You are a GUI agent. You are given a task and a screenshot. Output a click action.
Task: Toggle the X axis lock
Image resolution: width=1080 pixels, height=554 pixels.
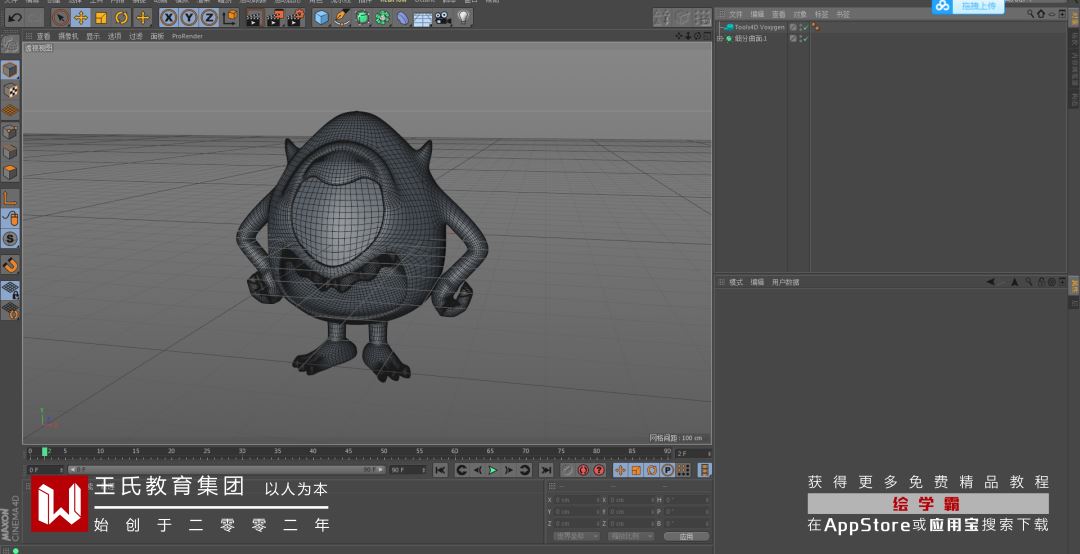pos(169,18)
